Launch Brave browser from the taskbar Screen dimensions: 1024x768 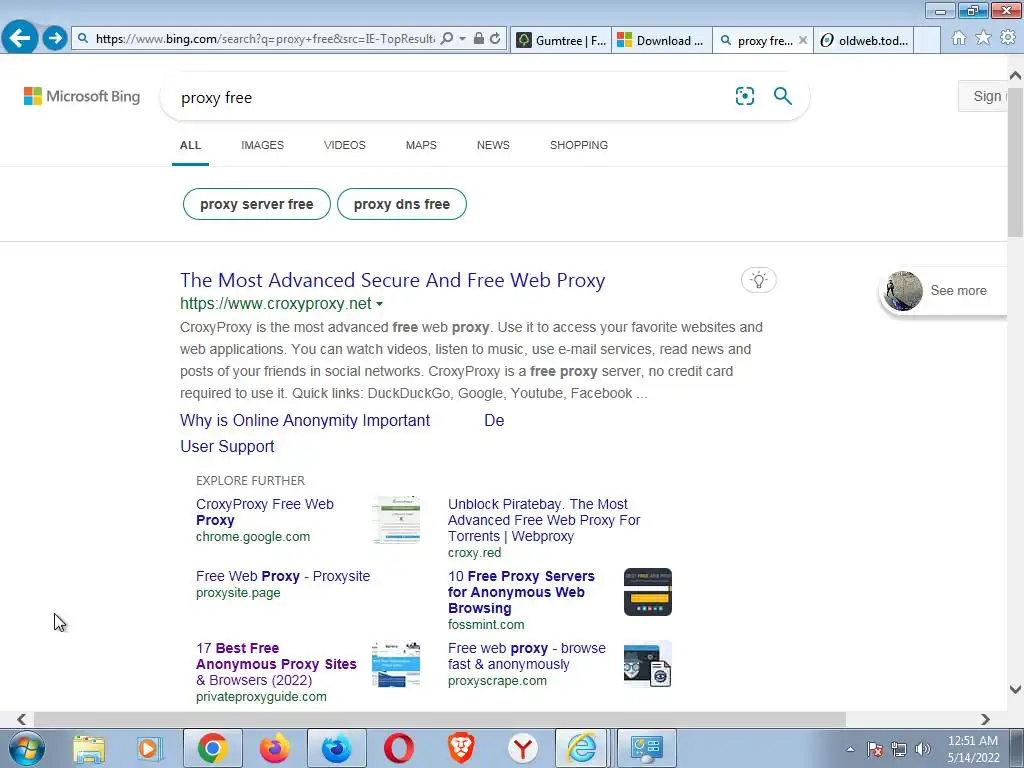tap(461, 748)
